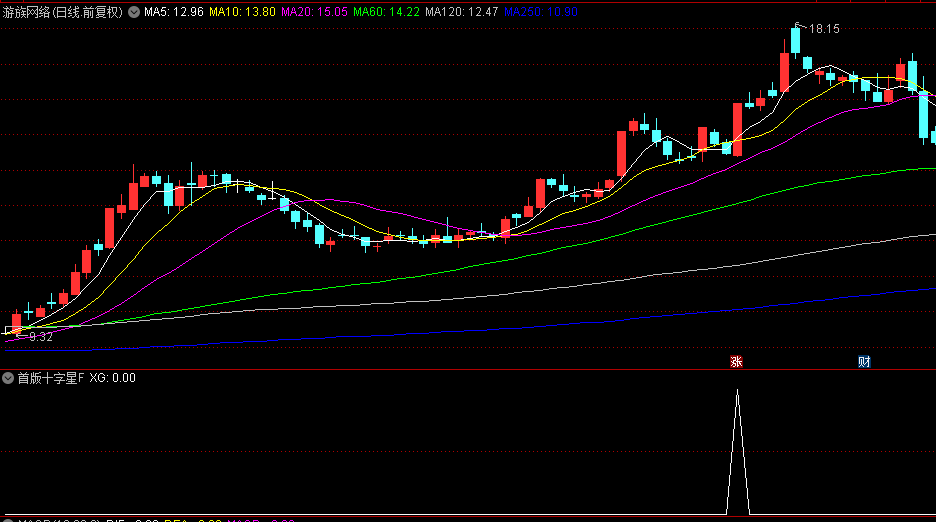Click the red 涨 event marker
Screen dimensions: 936x522
tap(737, 361)
